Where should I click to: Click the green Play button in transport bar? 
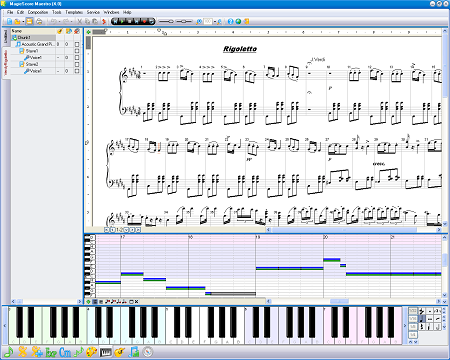click(122, 21)
